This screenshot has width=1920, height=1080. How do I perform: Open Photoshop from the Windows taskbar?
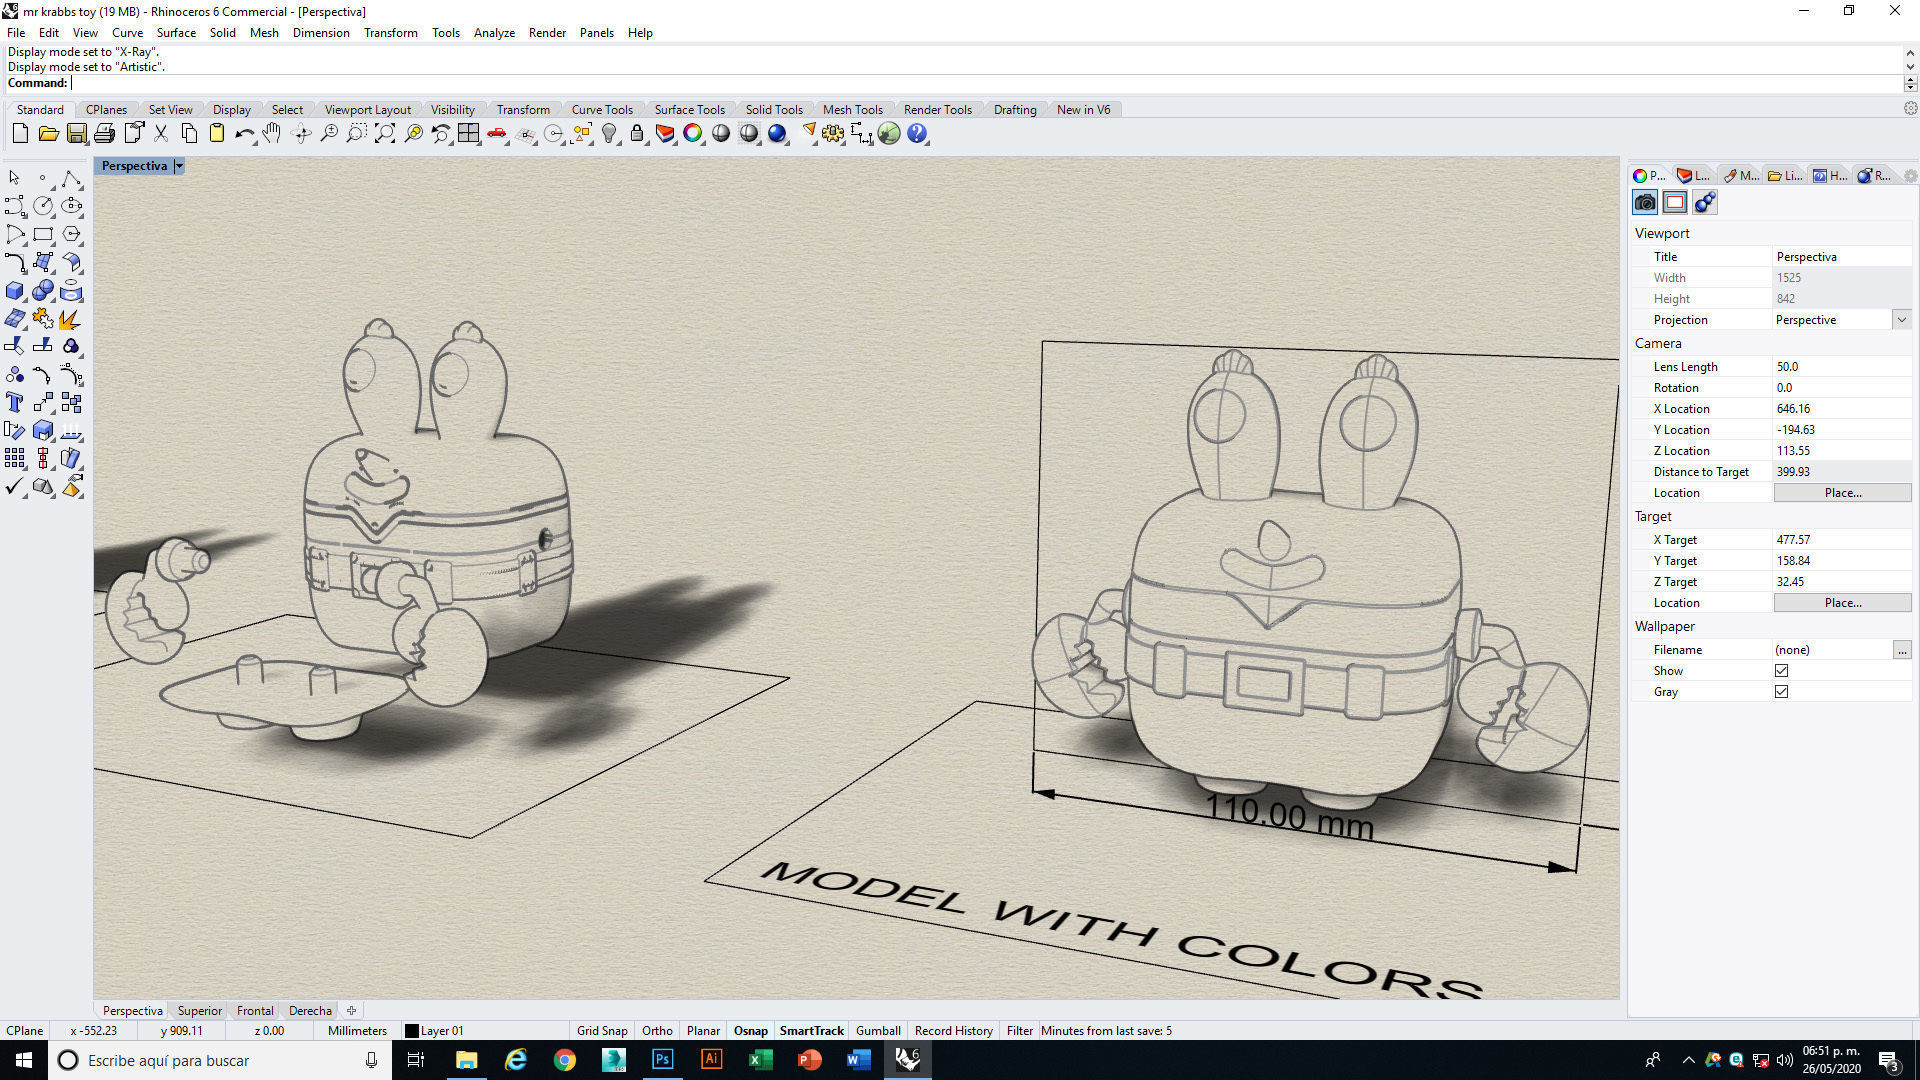(x=662, y=1060)
